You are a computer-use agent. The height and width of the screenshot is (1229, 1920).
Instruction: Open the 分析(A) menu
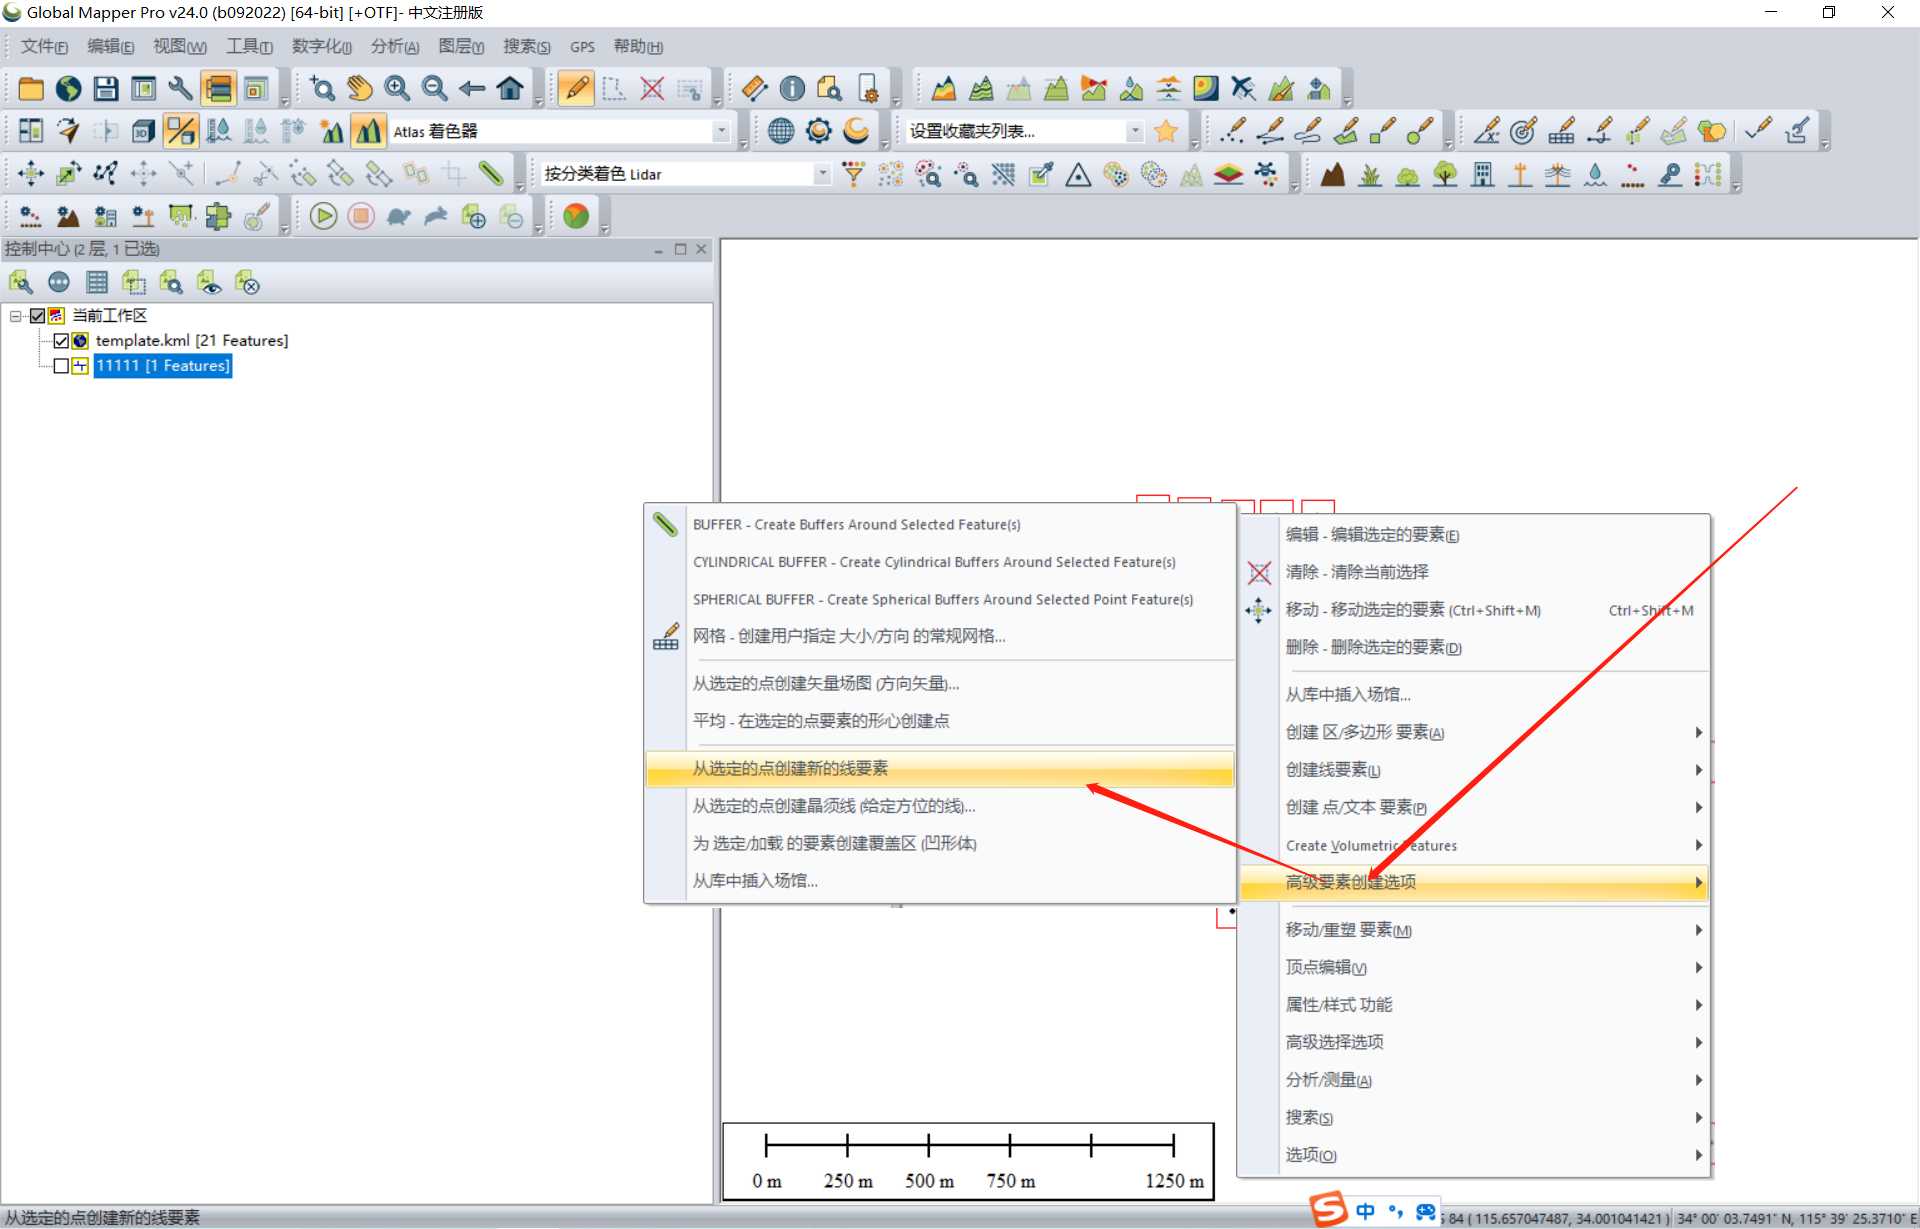pos(394,47)
